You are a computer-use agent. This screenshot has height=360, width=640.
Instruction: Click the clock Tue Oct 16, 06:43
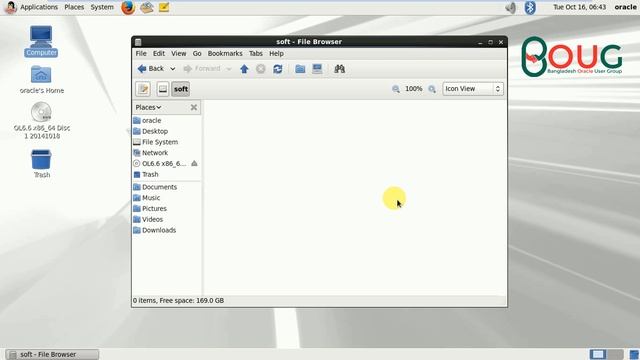coord(579,7)
